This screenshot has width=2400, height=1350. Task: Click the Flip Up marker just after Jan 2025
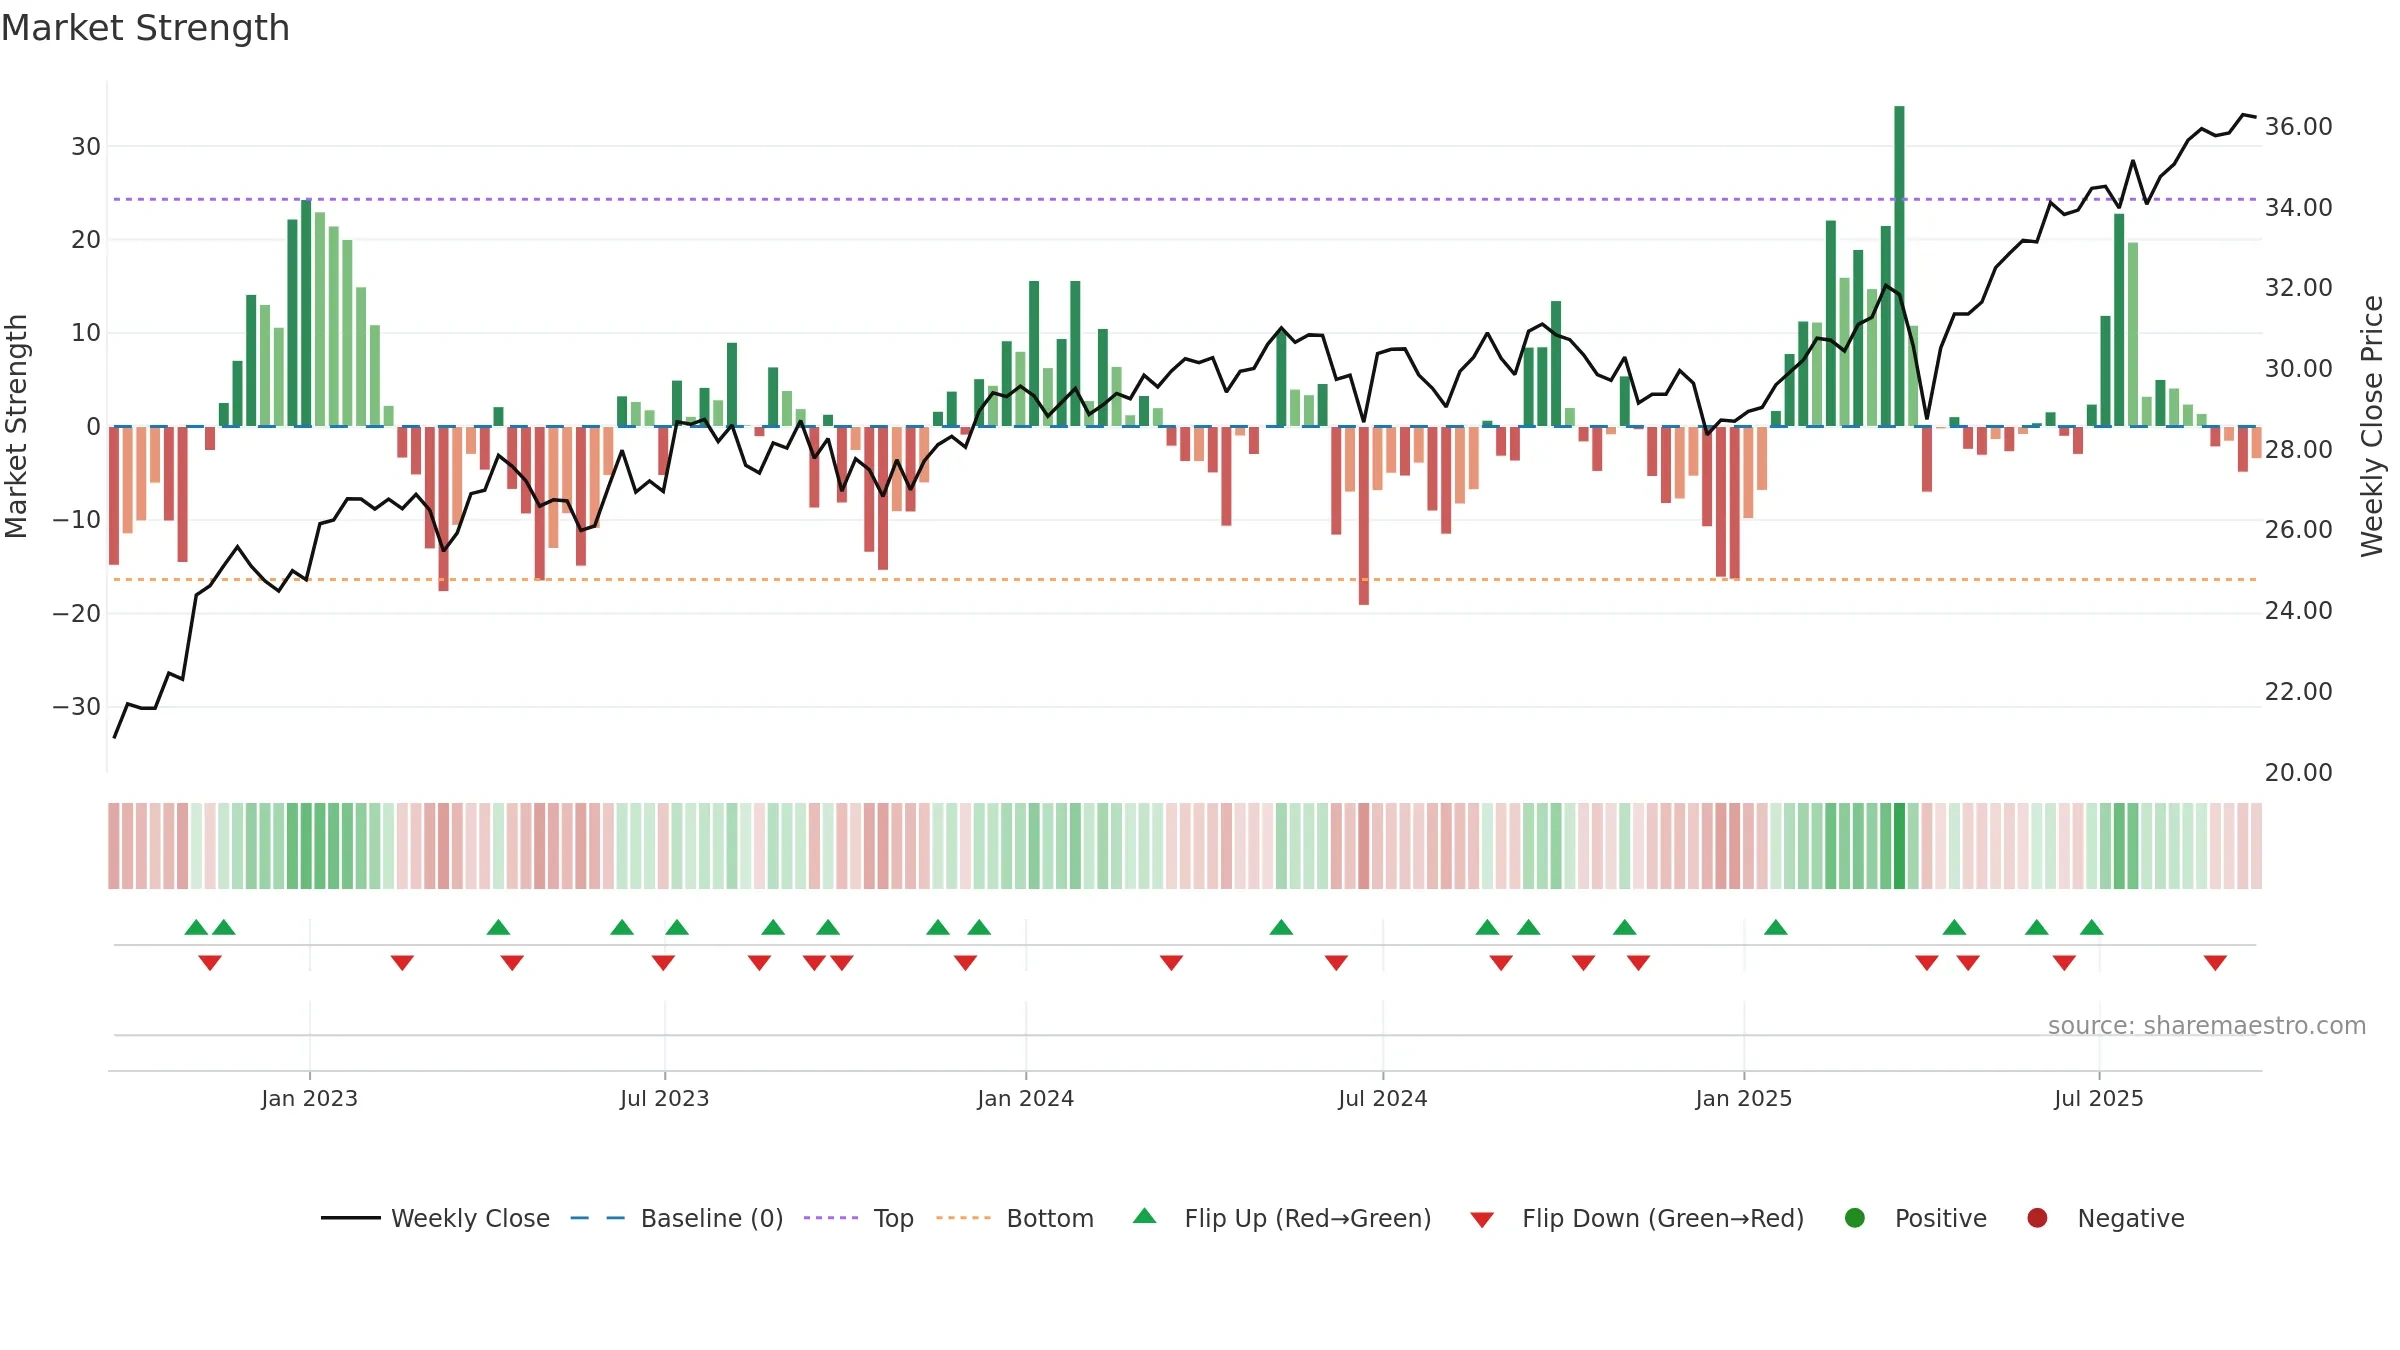tap(1776, 927)
